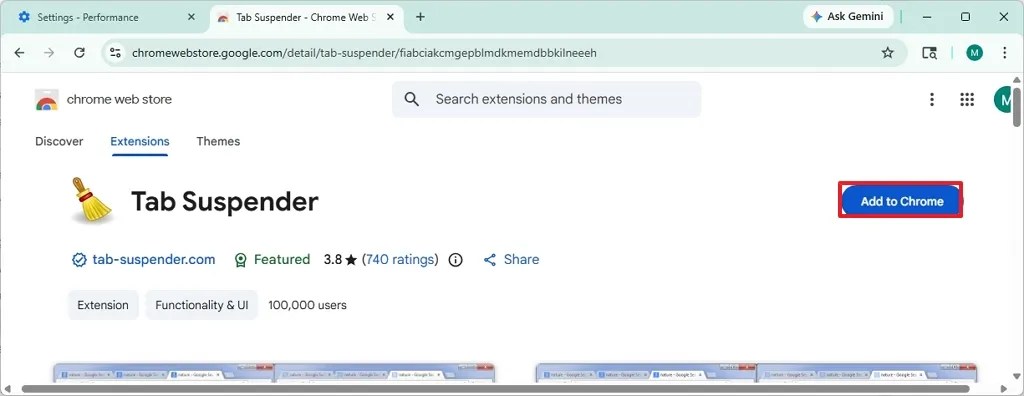Screen dimensions: 1024x396
Task: Open first extension screenshot thumbnail
Action: [x=274, y=373]
